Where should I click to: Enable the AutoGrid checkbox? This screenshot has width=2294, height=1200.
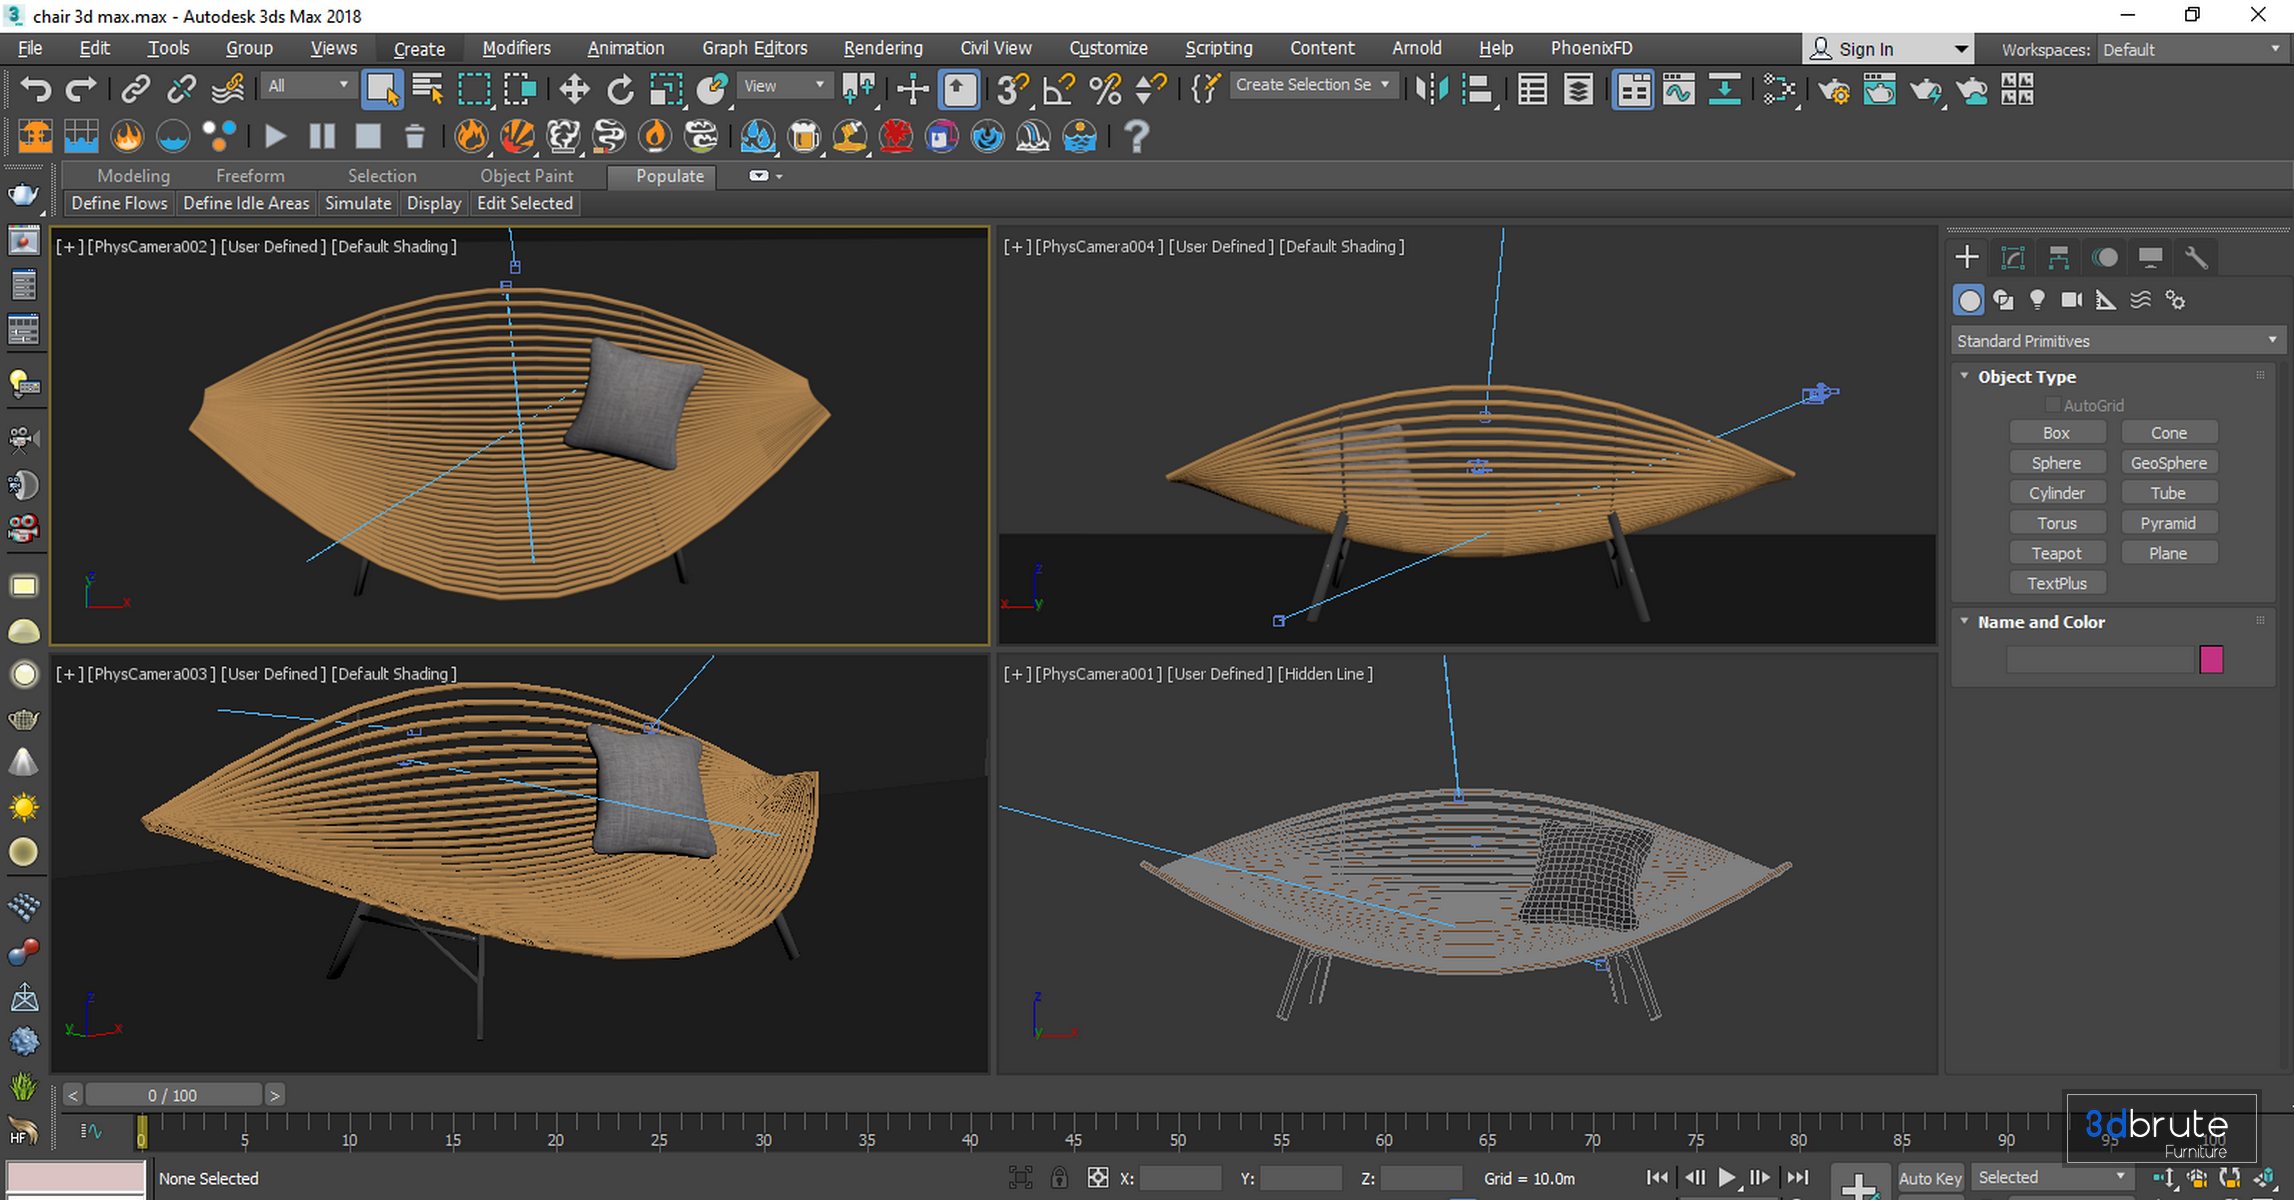(x=2053, y=405)
